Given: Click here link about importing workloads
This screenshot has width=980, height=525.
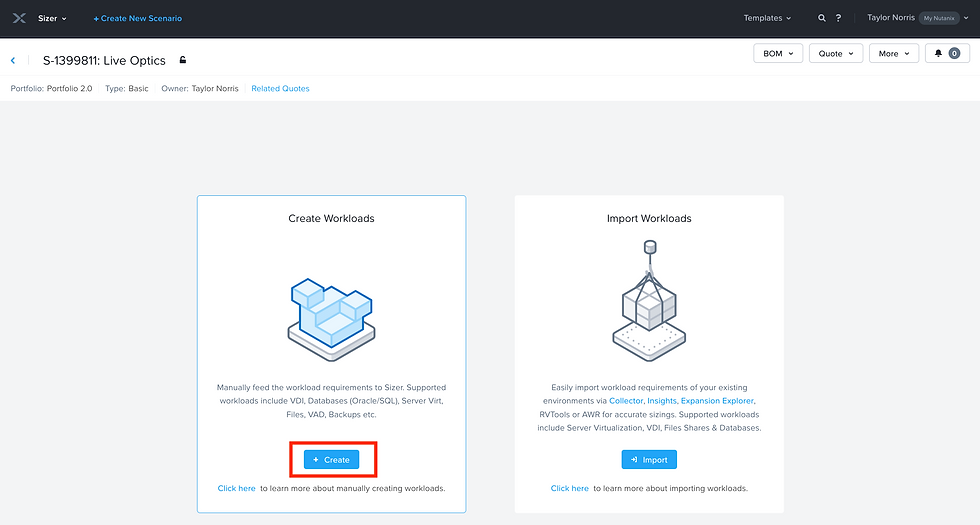Looking at the screenshot, I should (569, 488).
